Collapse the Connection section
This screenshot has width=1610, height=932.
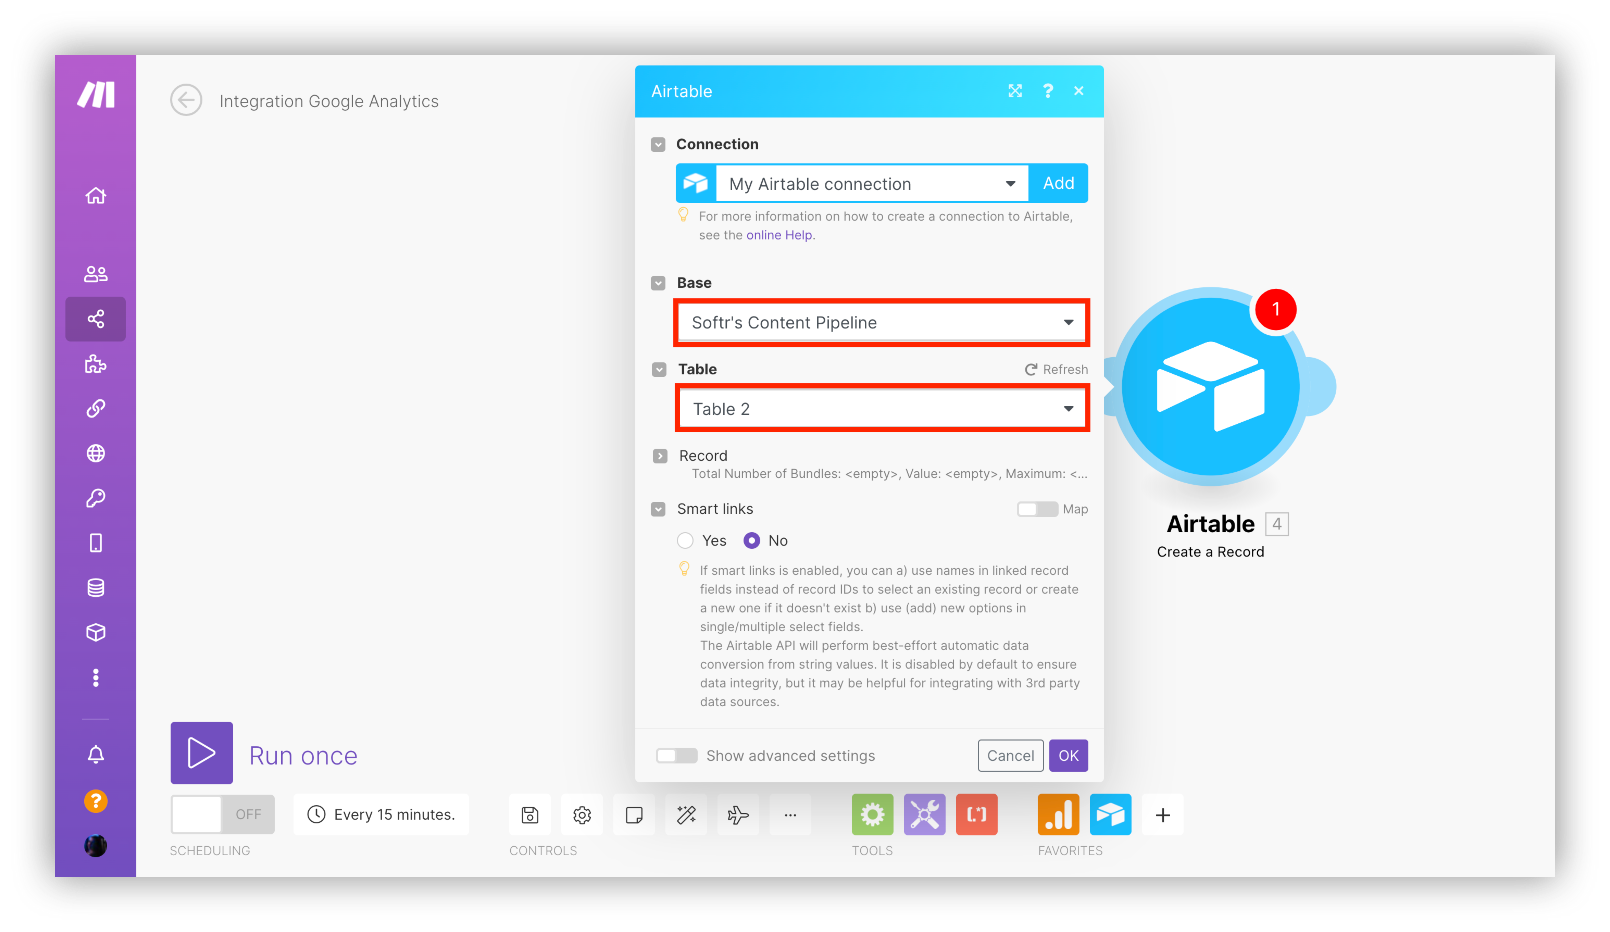(658, 144)
